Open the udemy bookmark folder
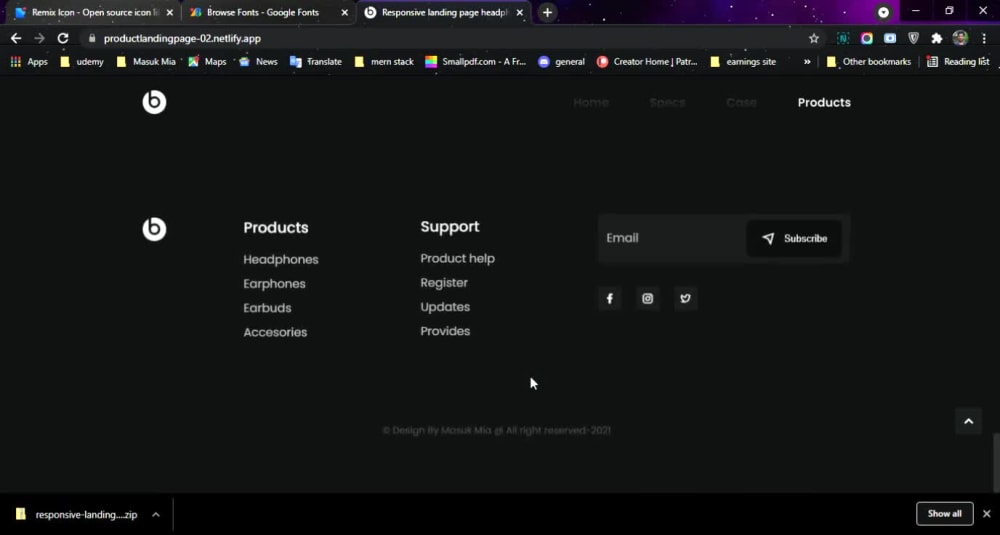Screen dimensions: 1000x535 pyautogui.click(x=81, y=62)
